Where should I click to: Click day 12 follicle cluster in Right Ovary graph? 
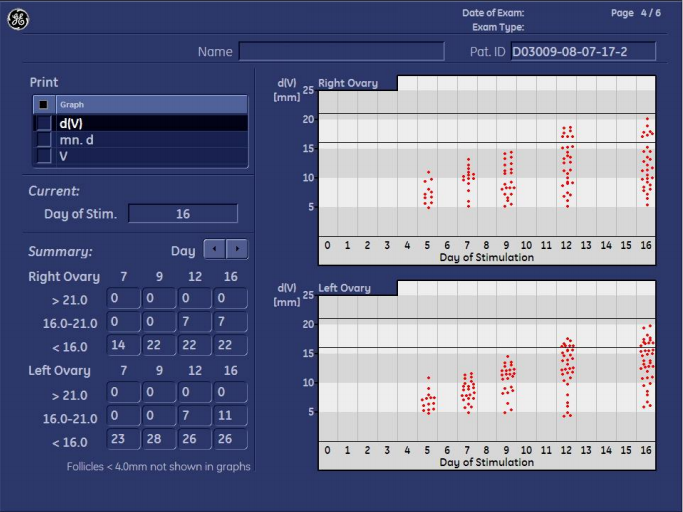pyautogui.click(x=567, y=166)
